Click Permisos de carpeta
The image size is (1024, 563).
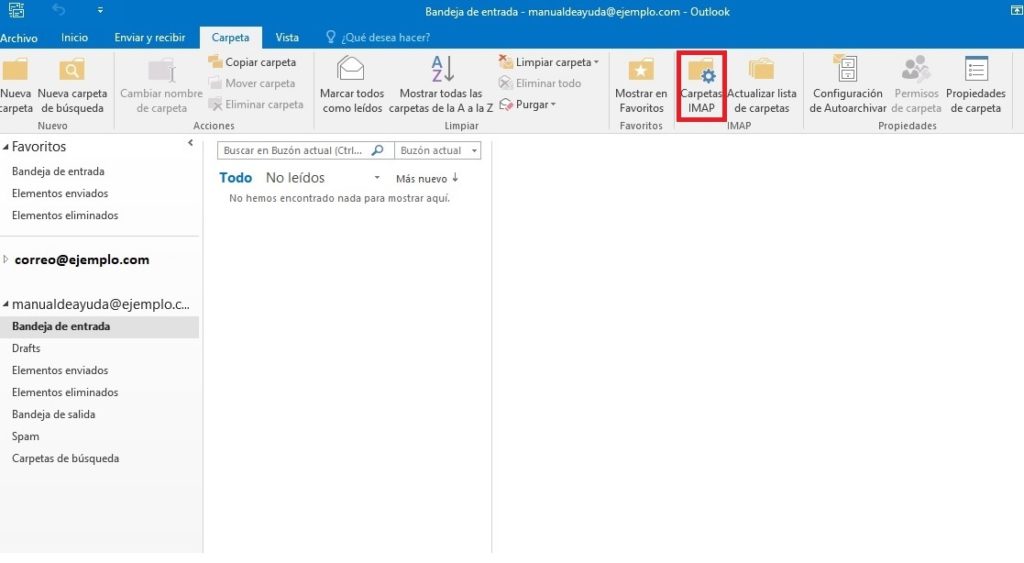[x=916, y=86]
